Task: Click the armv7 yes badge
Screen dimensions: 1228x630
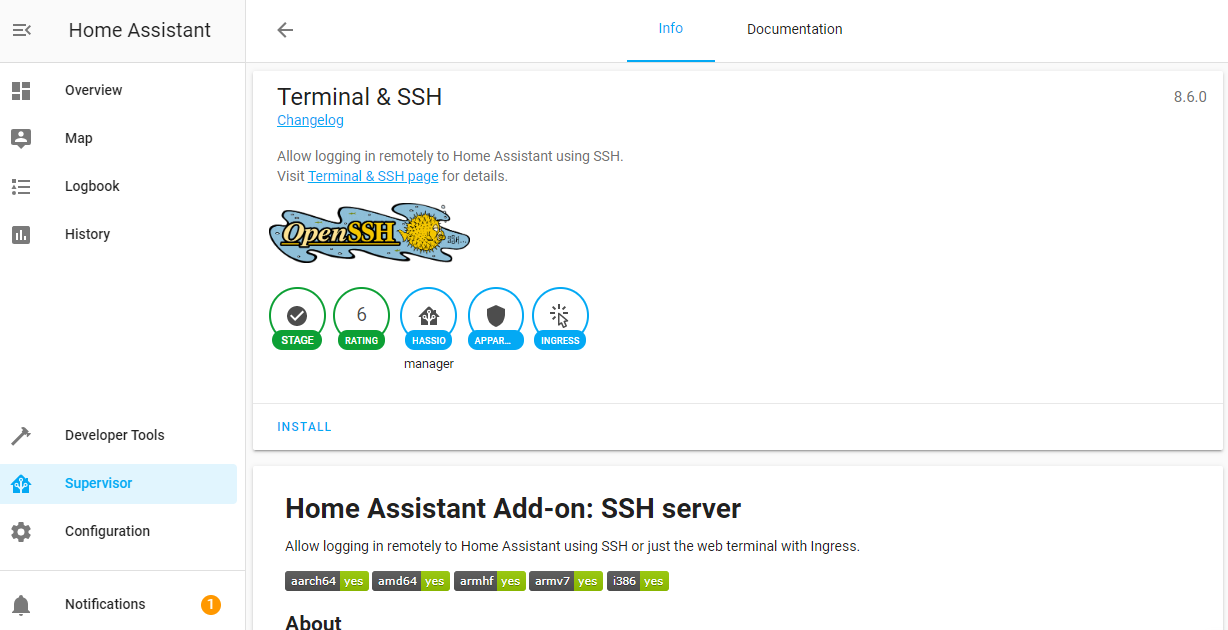Action: point(566,581)
